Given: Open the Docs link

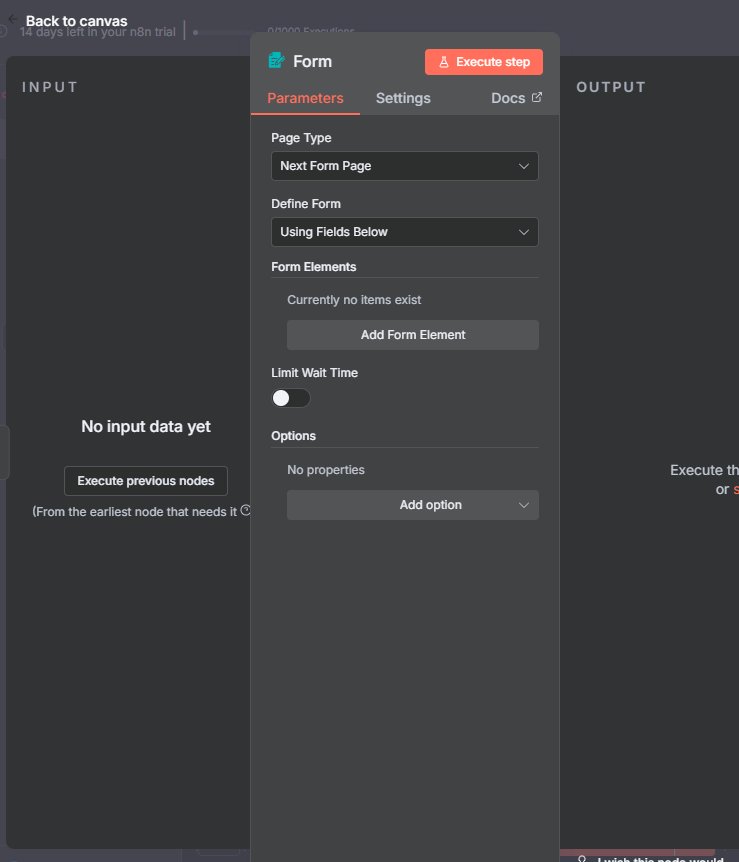Looking at the screenshot, I should click(508, 98).
